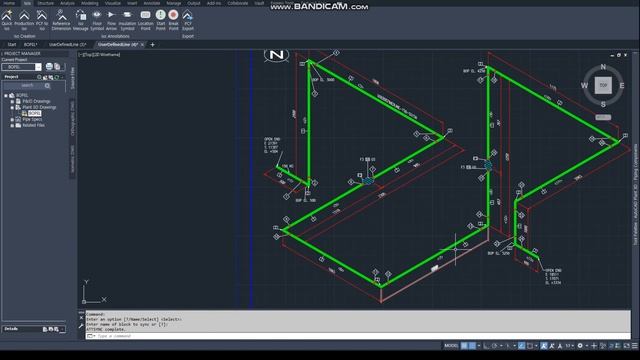
Task: Open the Home ribbon tab
Action: [x=9, y=3]
